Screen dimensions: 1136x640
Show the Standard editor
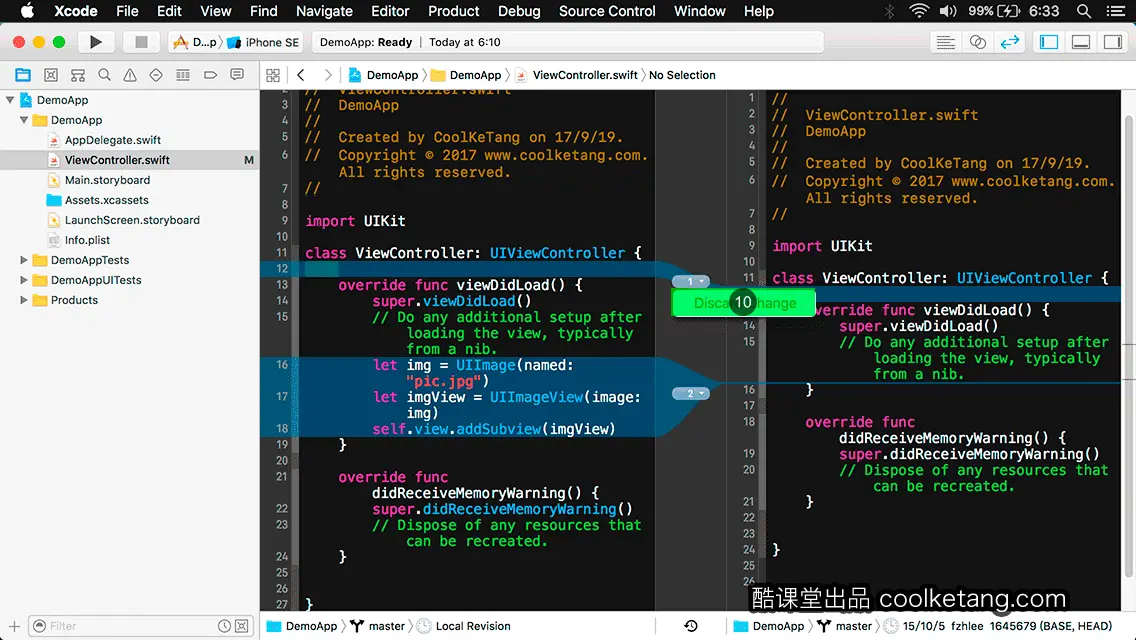pyautogui.click(x=945, y=42)
